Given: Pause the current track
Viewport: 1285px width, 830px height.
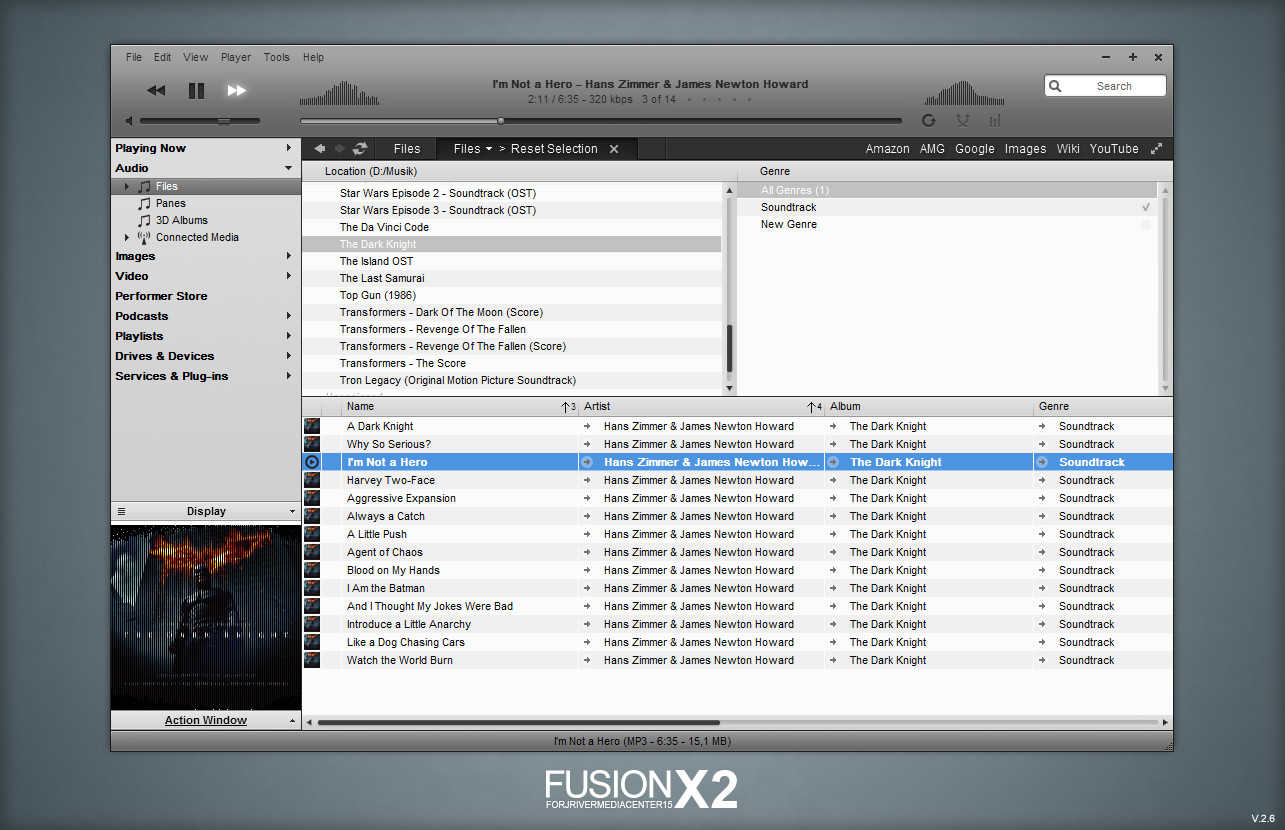Looking at the screenshot, I should pyautogui.click(x=196, y=90).
